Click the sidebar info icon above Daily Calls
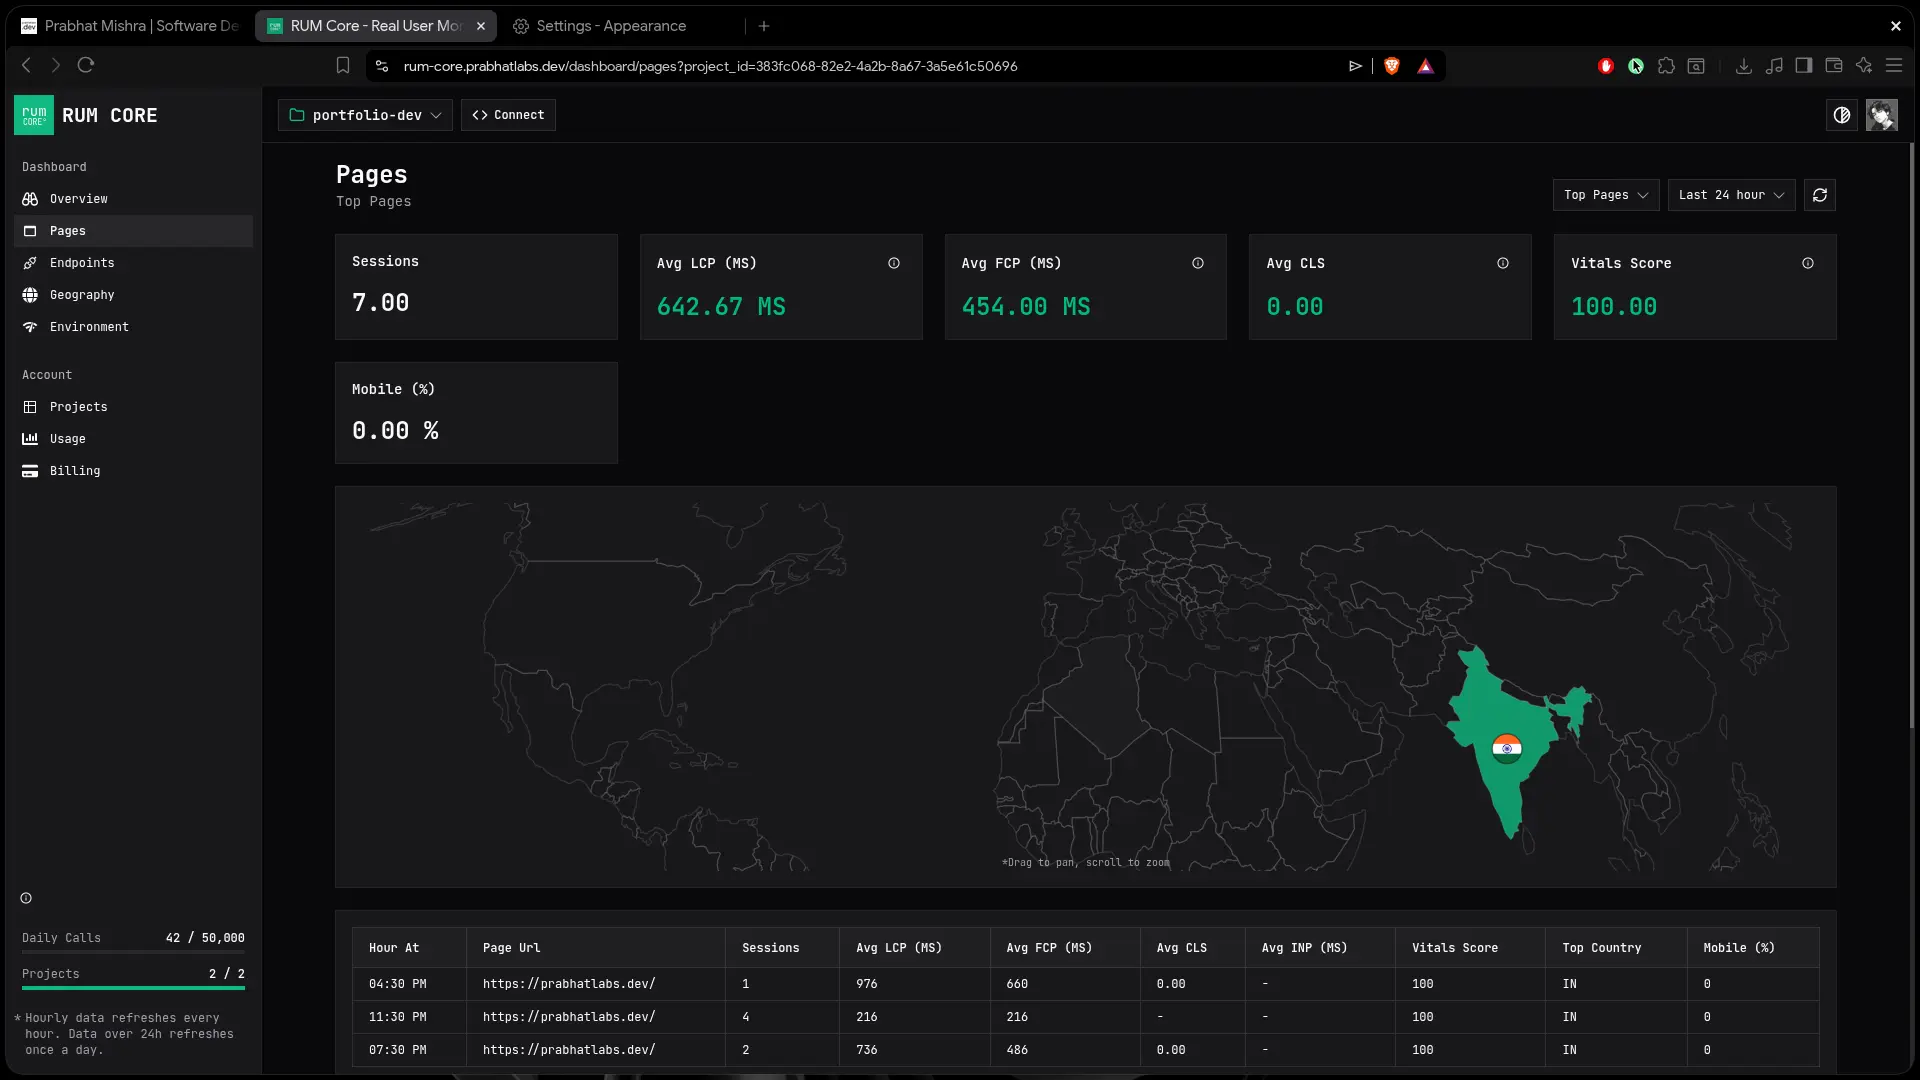Viewport: 1920px width, 1080px height. click(x=26, y=898)
